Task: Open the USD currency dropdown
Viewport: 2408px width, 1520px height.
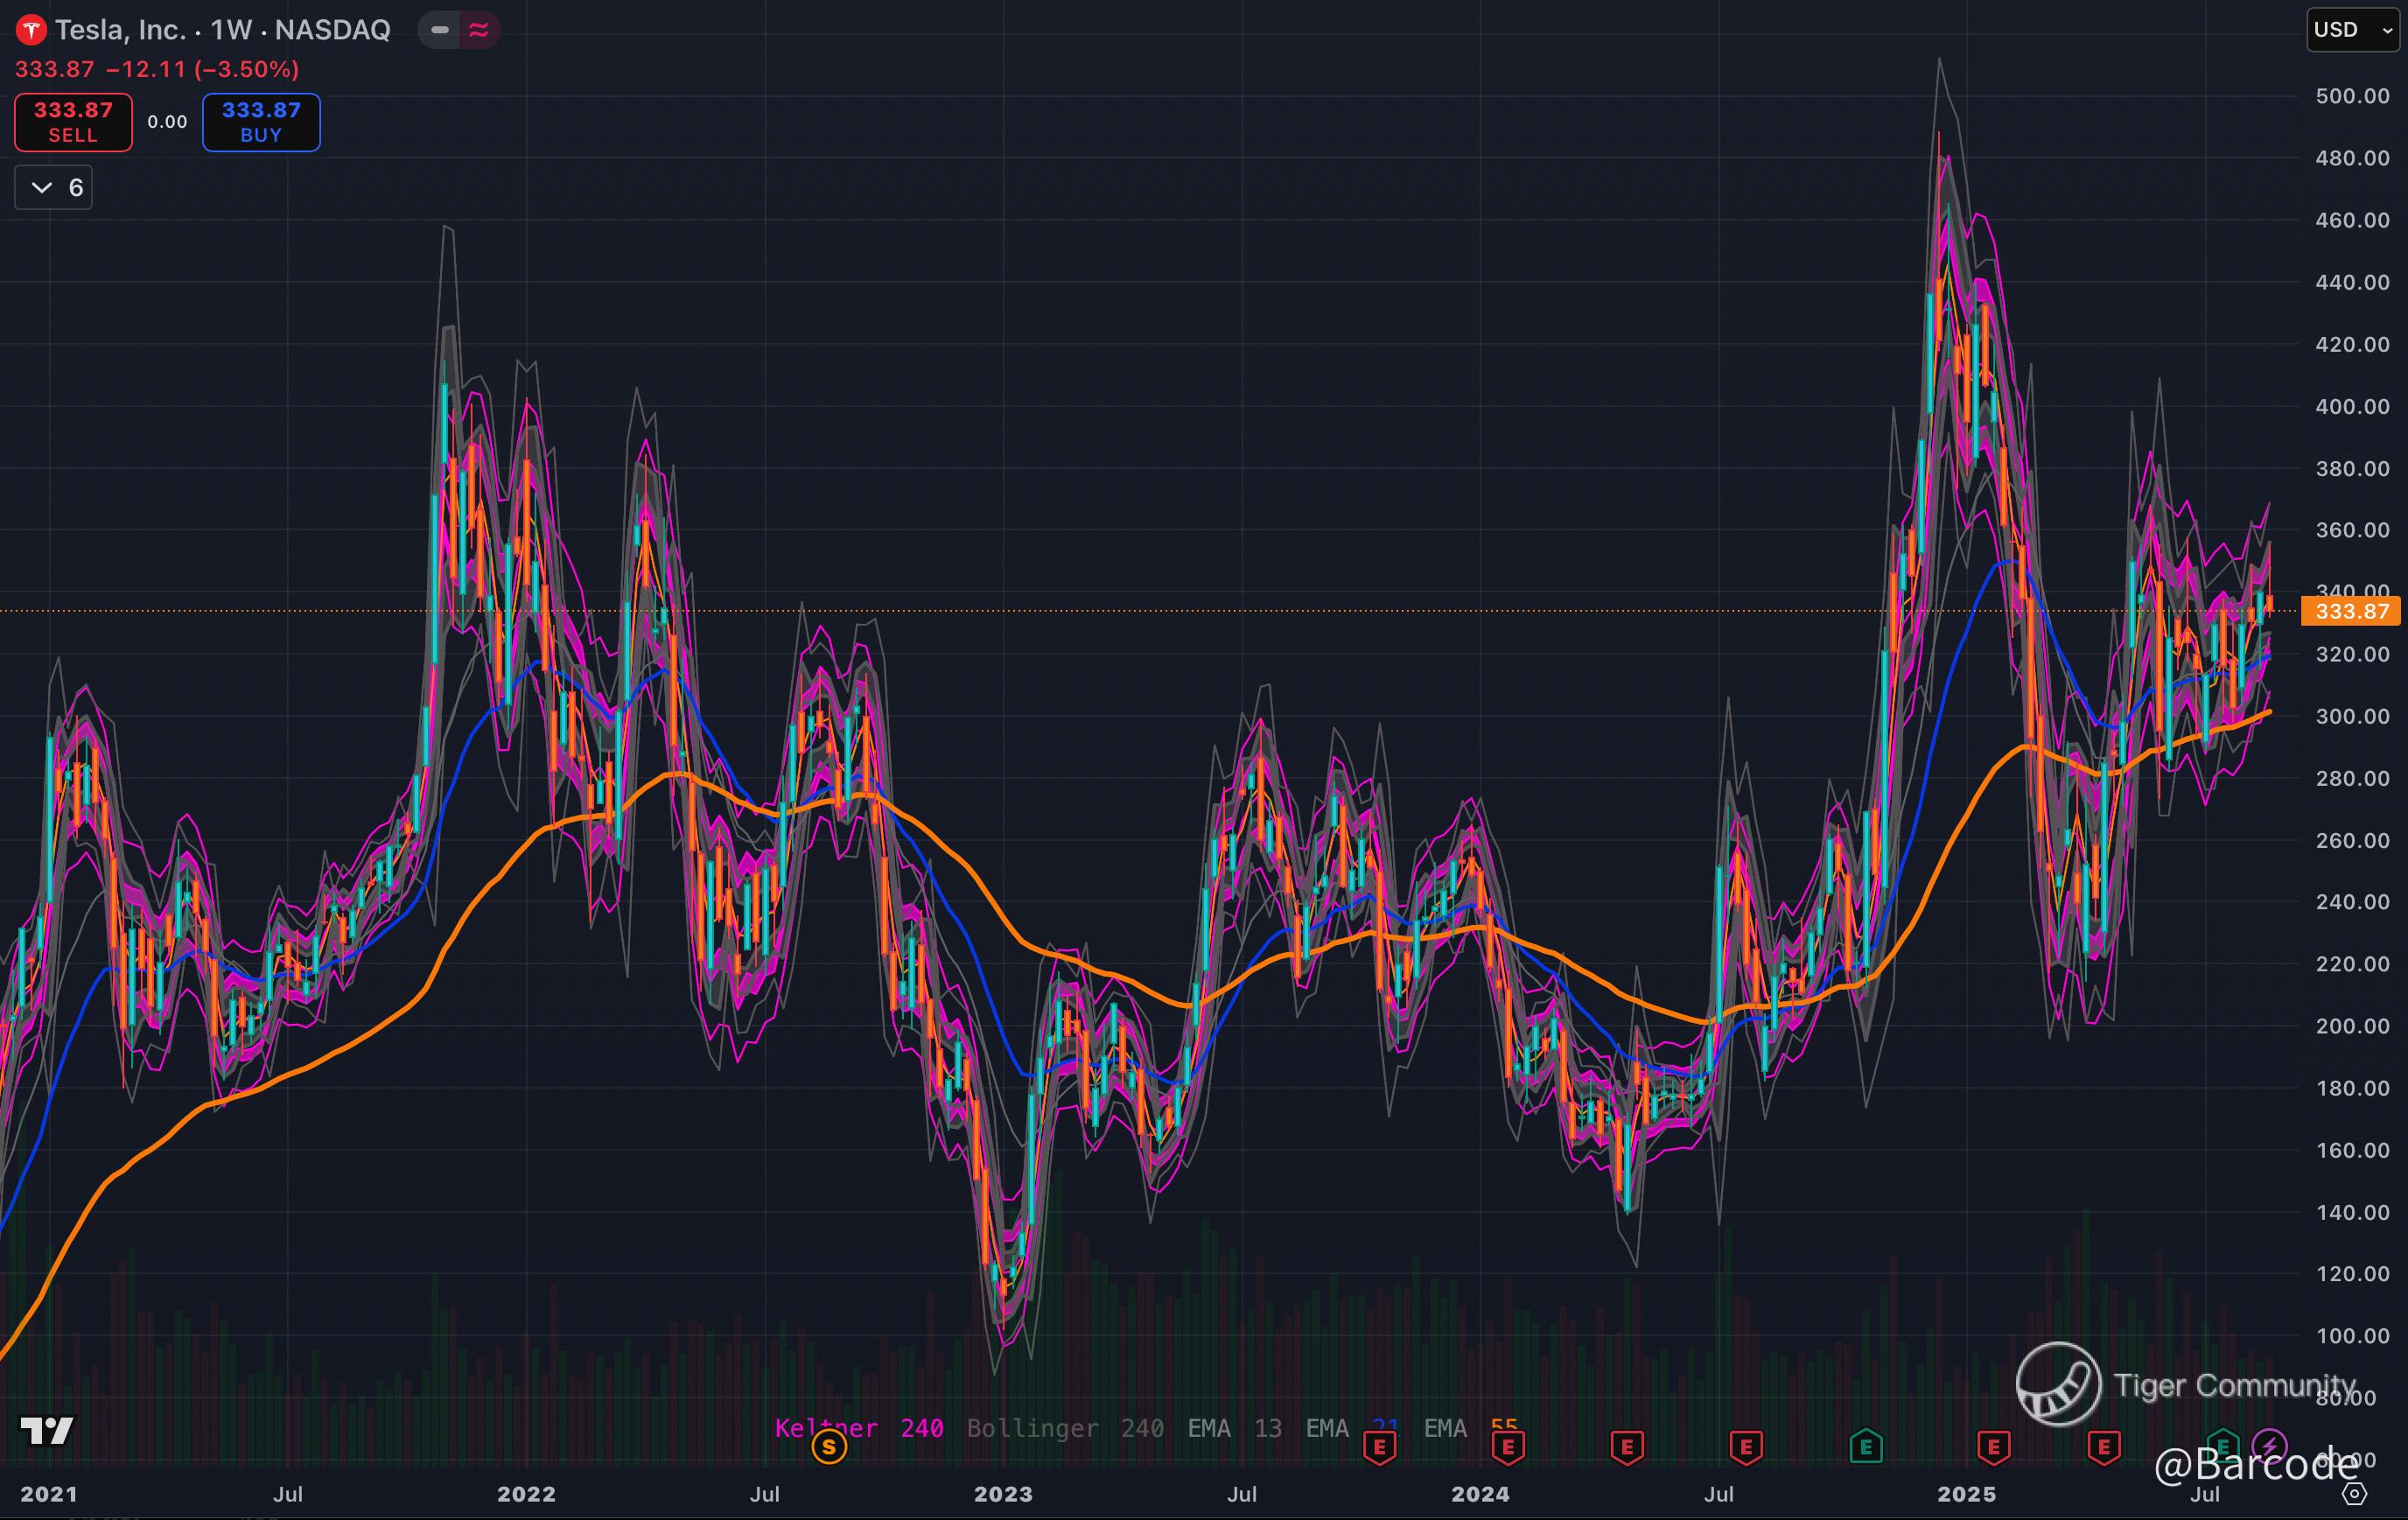Action: point(2352,30)
